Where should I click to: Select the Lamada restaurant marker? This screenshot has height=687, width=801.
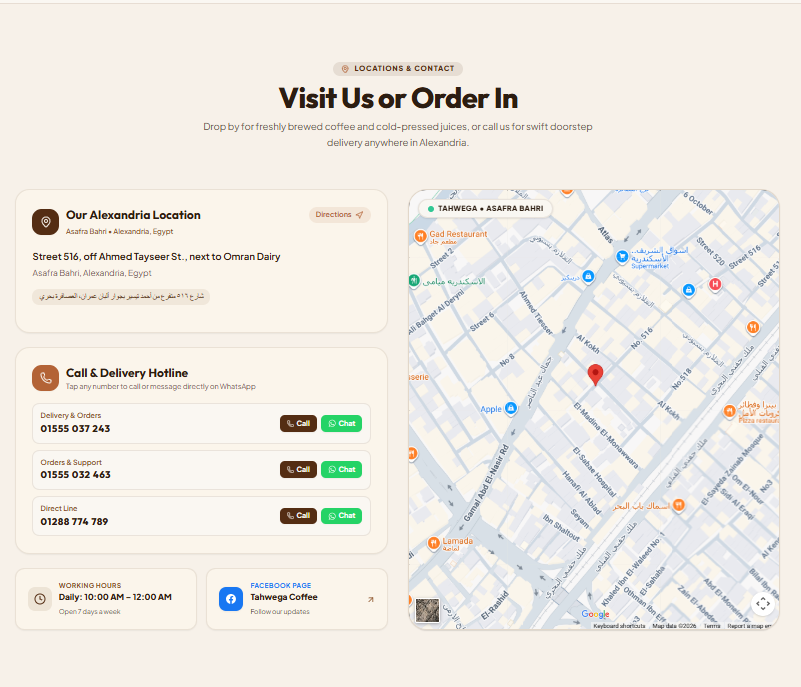coord(434,542)
